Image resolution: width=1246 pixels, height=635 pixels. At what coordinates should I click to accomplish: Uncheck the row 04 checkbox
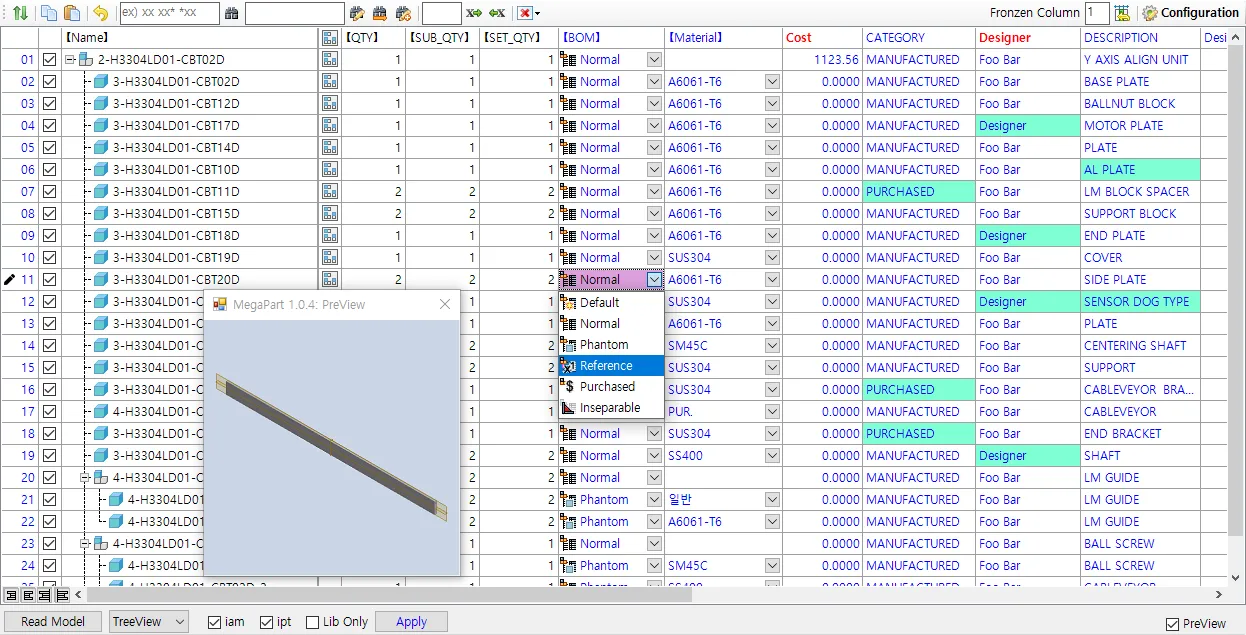pos(49,125)
